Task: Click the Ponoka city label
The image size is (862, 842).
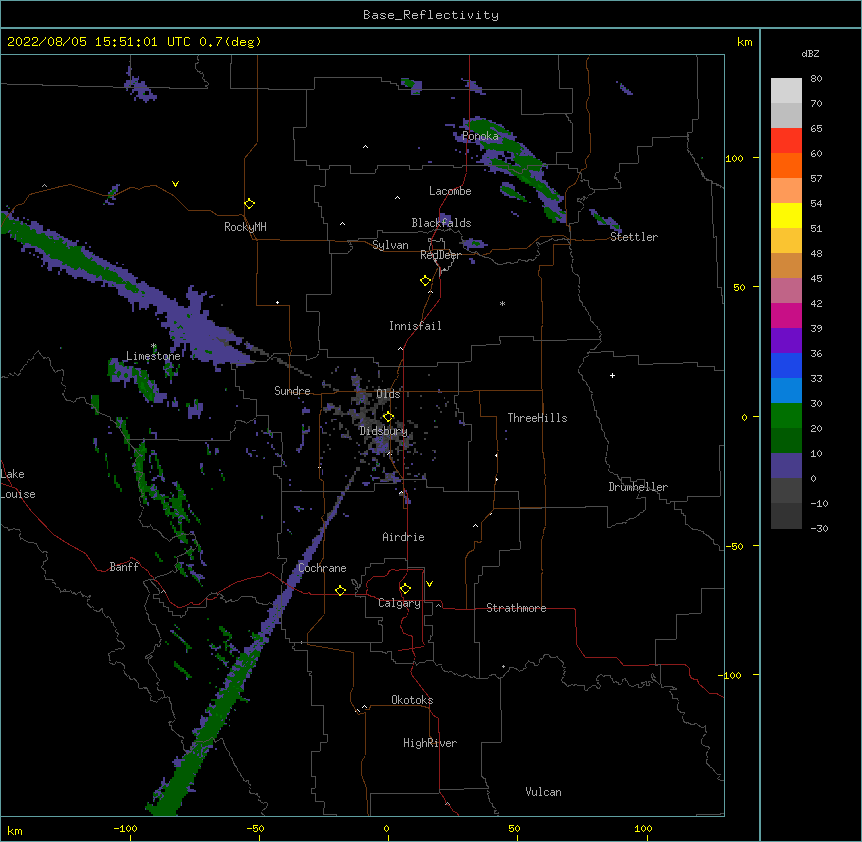Action: point(480,136)
